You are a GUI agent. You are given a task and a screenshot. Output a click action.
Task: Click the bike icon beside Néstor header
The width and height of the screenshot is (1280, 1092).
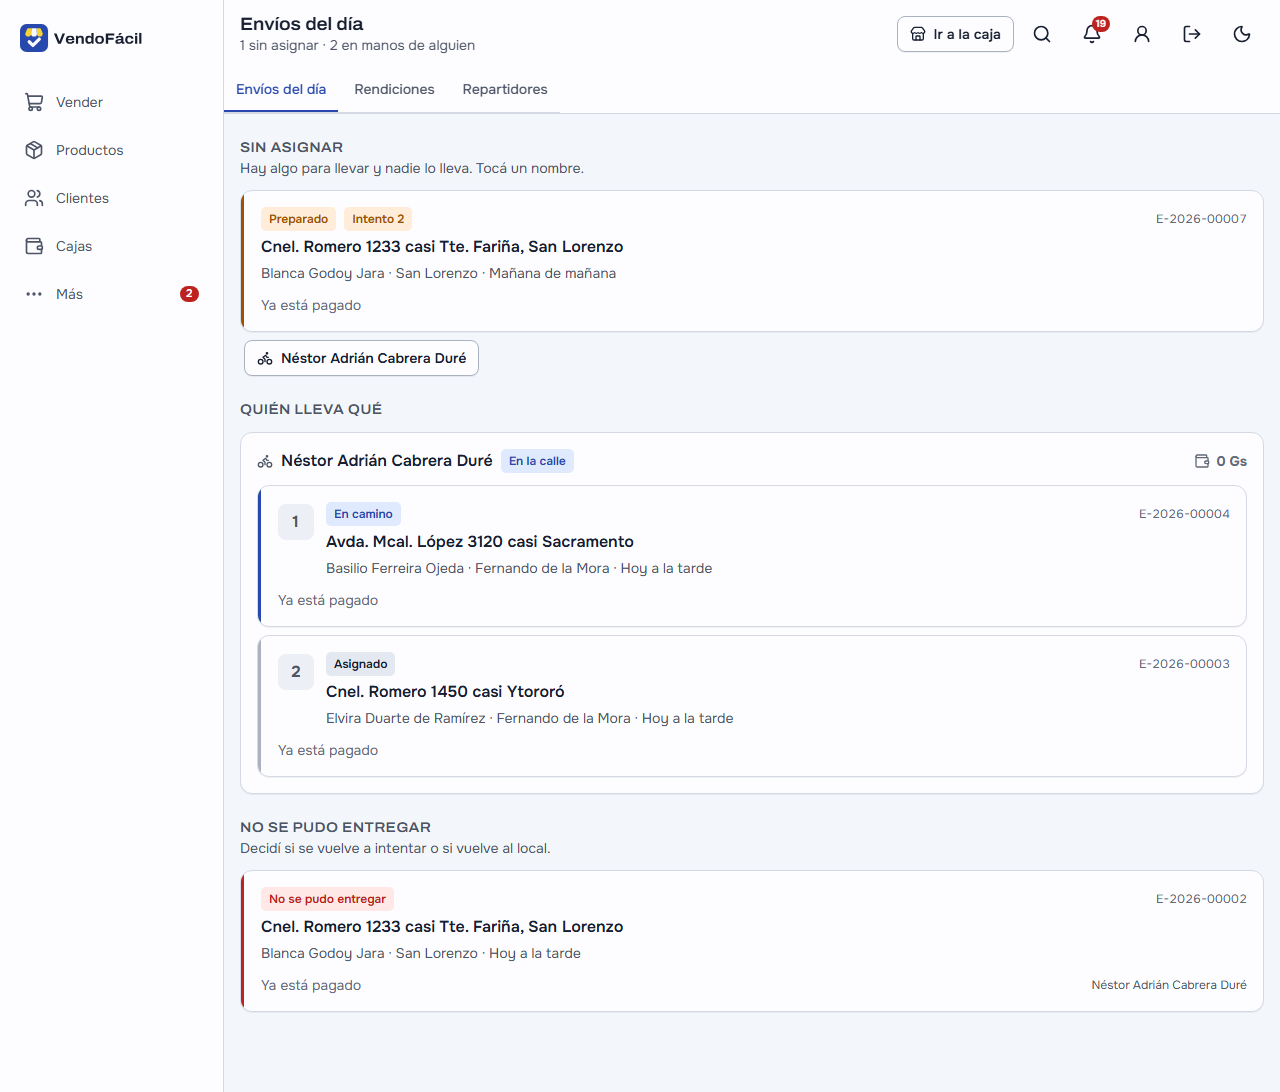(x=265, y=461)
